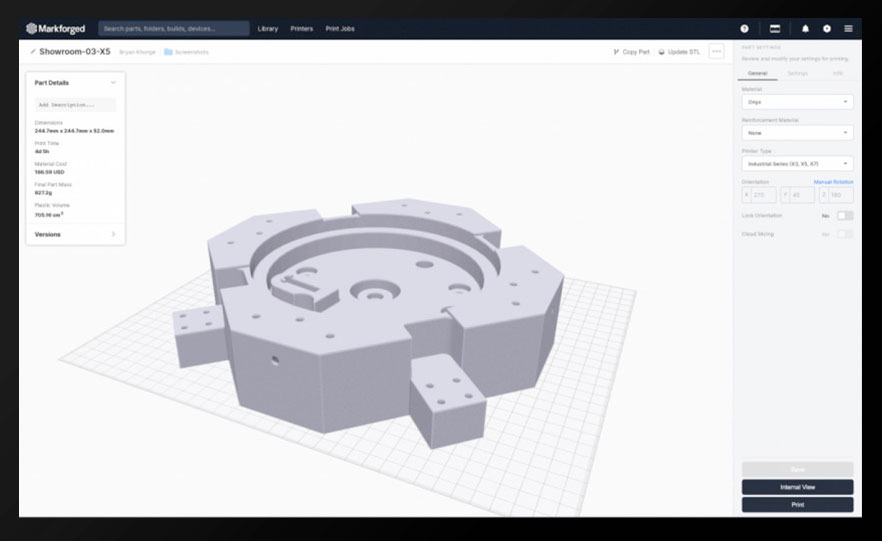Click the Markforged logo
The width and height of the screenshot is (882, 541).
[56, 29]
